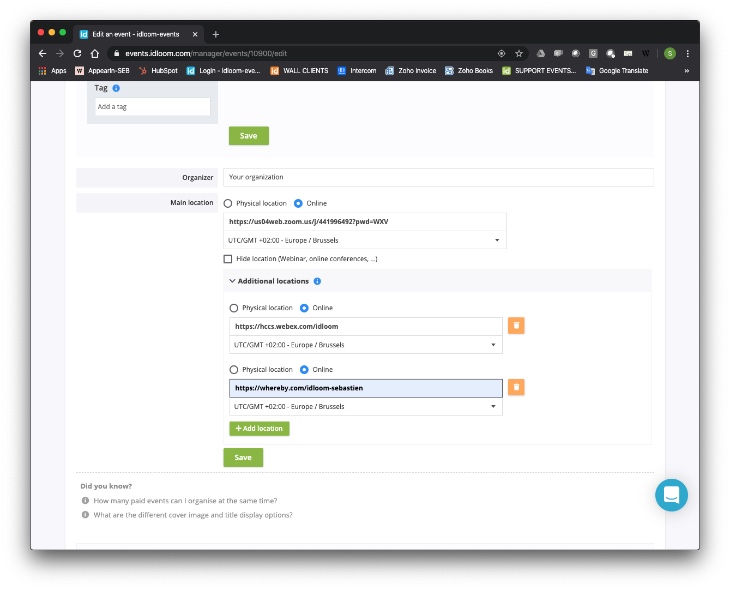The height and width of the screenshot is (590, 730).
Task: Open the browser home page
Action: pos(95,54)
